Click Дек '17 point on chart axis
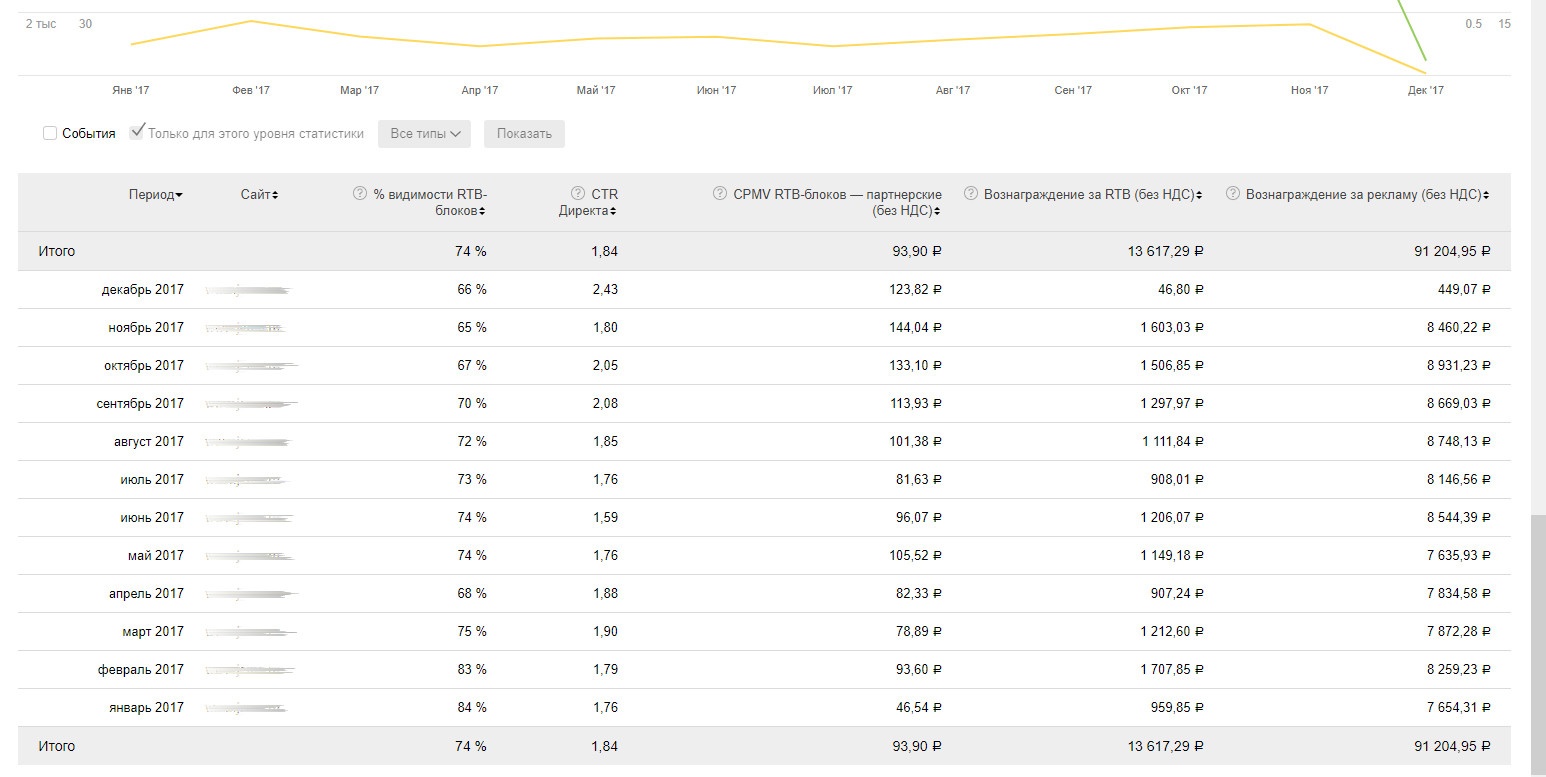The width and height of the screenshot is (1546, 777). 1425,90
